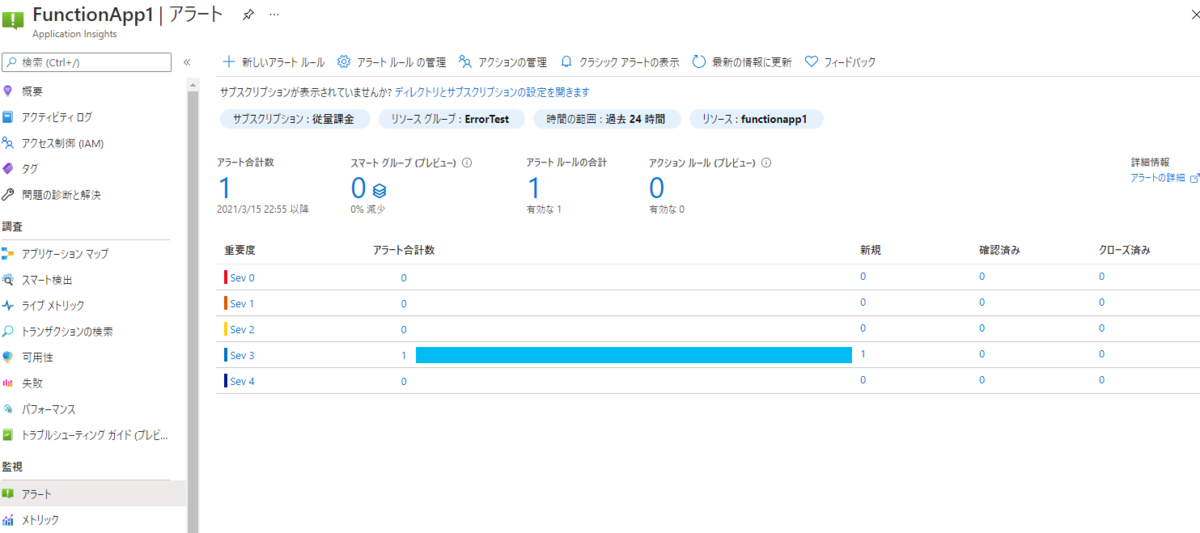Screen dimensions: 1200x533
Task: Click the gear icon of アラート ルールの管理
Action: click(344, 62)
